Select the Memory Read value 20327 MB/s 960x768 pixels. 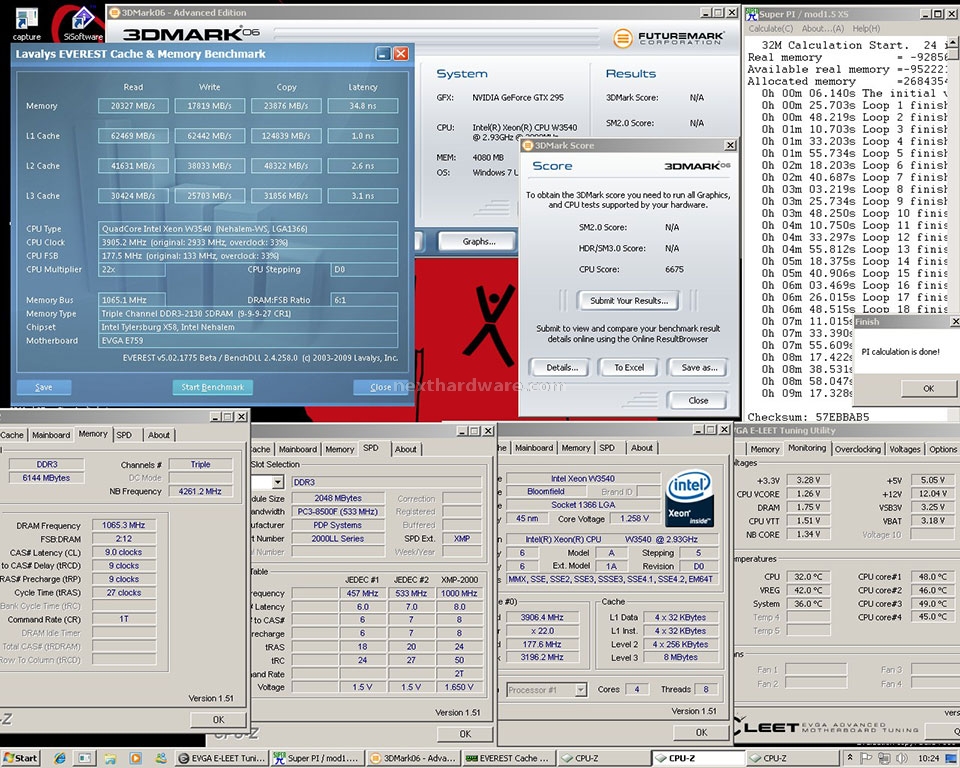pos(133,106)
